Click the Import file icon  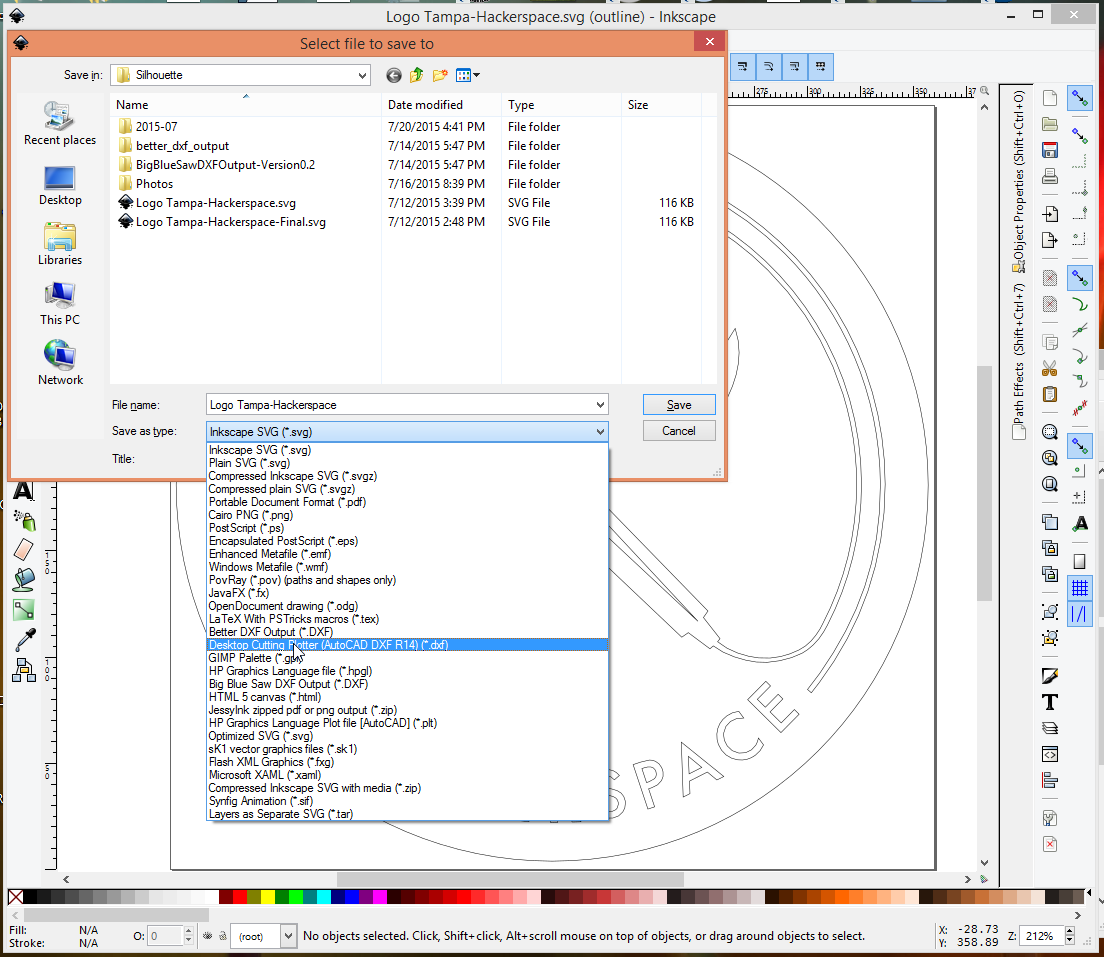(x=1050, y=214)
